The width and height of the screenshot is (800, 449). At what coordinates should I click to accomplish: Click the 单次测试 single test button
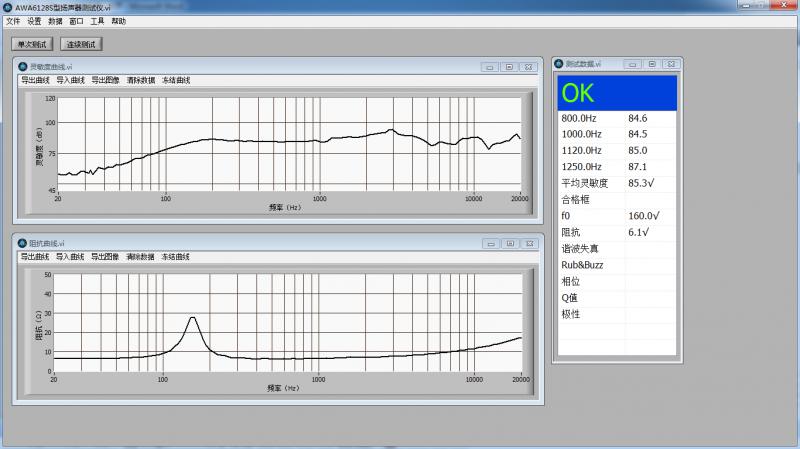[31, 44]
